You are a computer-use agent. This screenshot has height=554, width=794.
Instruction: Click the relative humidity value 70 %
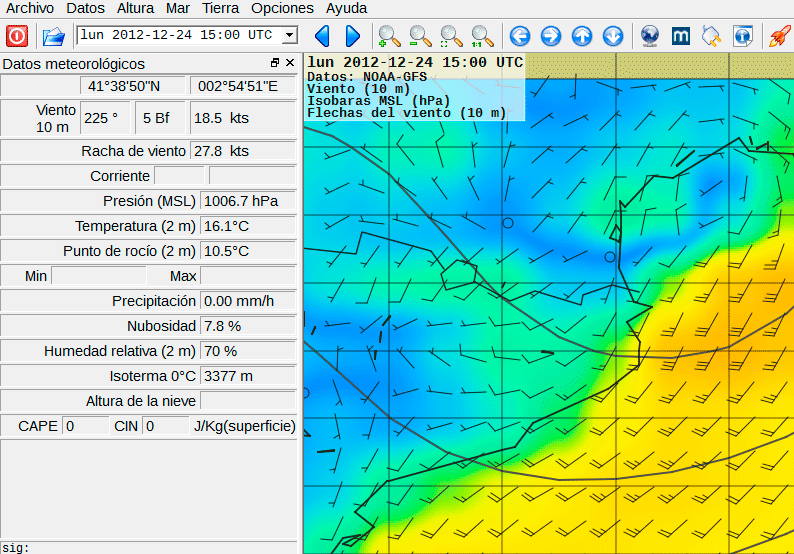point(248,351)
